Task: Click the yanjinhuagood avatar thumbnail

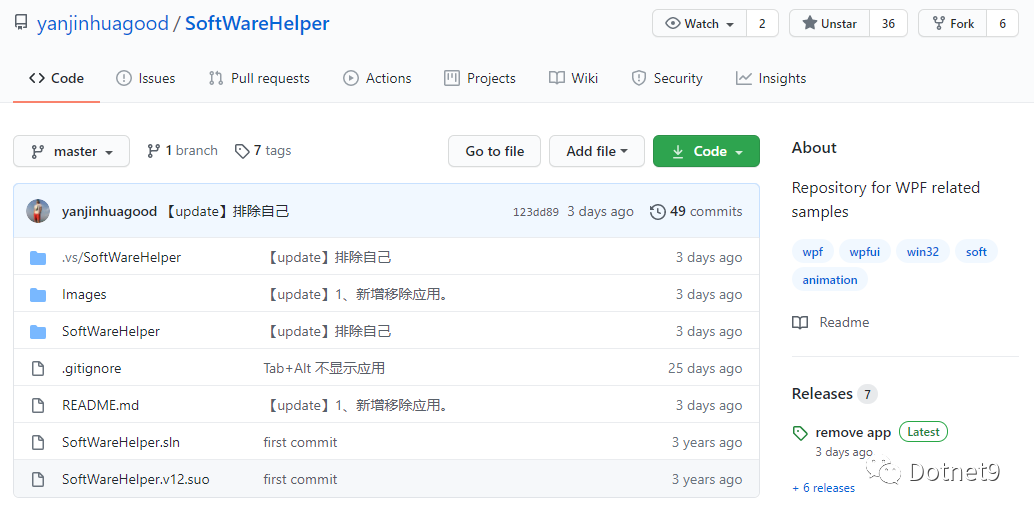Action: 38,211
